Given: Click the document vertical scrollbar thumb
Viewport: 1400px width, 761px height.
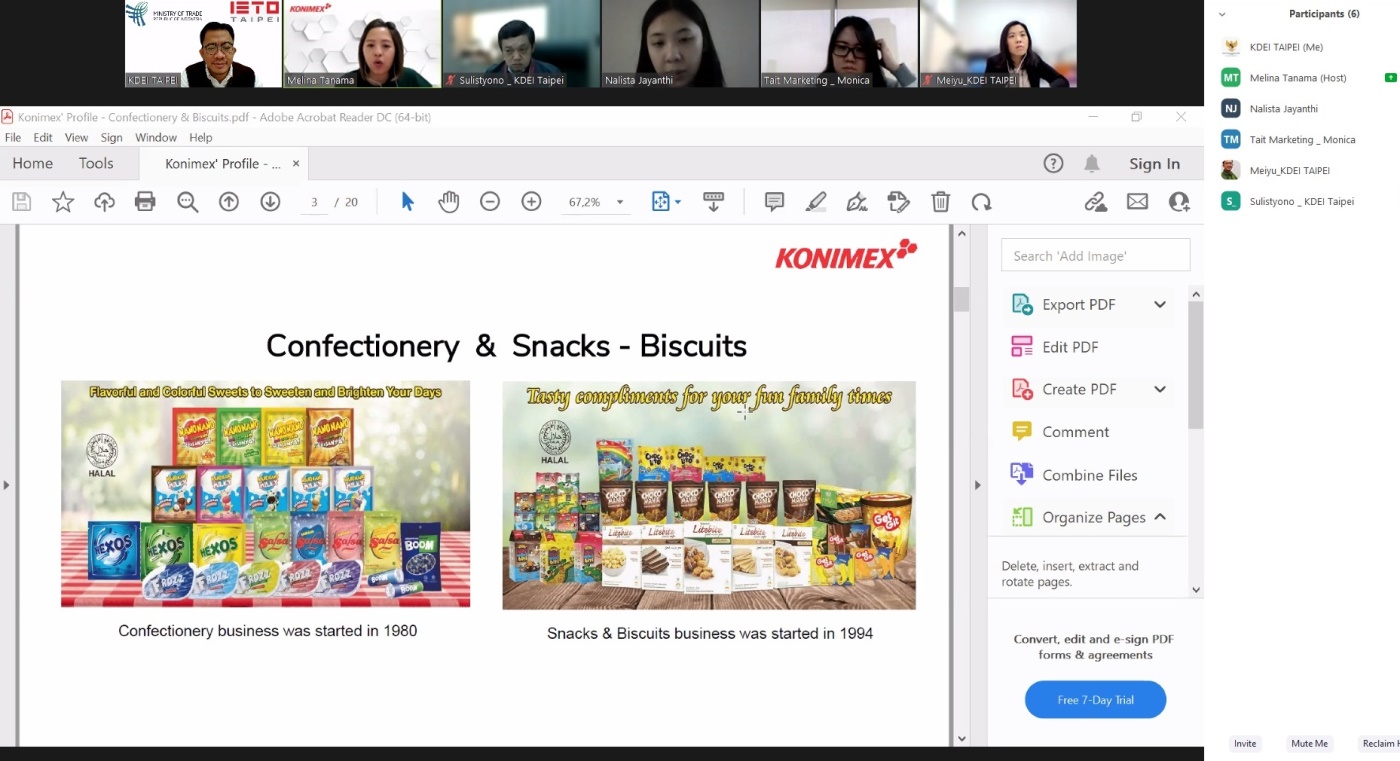Looking at the screenshot, I should click(x=962, y=299).
